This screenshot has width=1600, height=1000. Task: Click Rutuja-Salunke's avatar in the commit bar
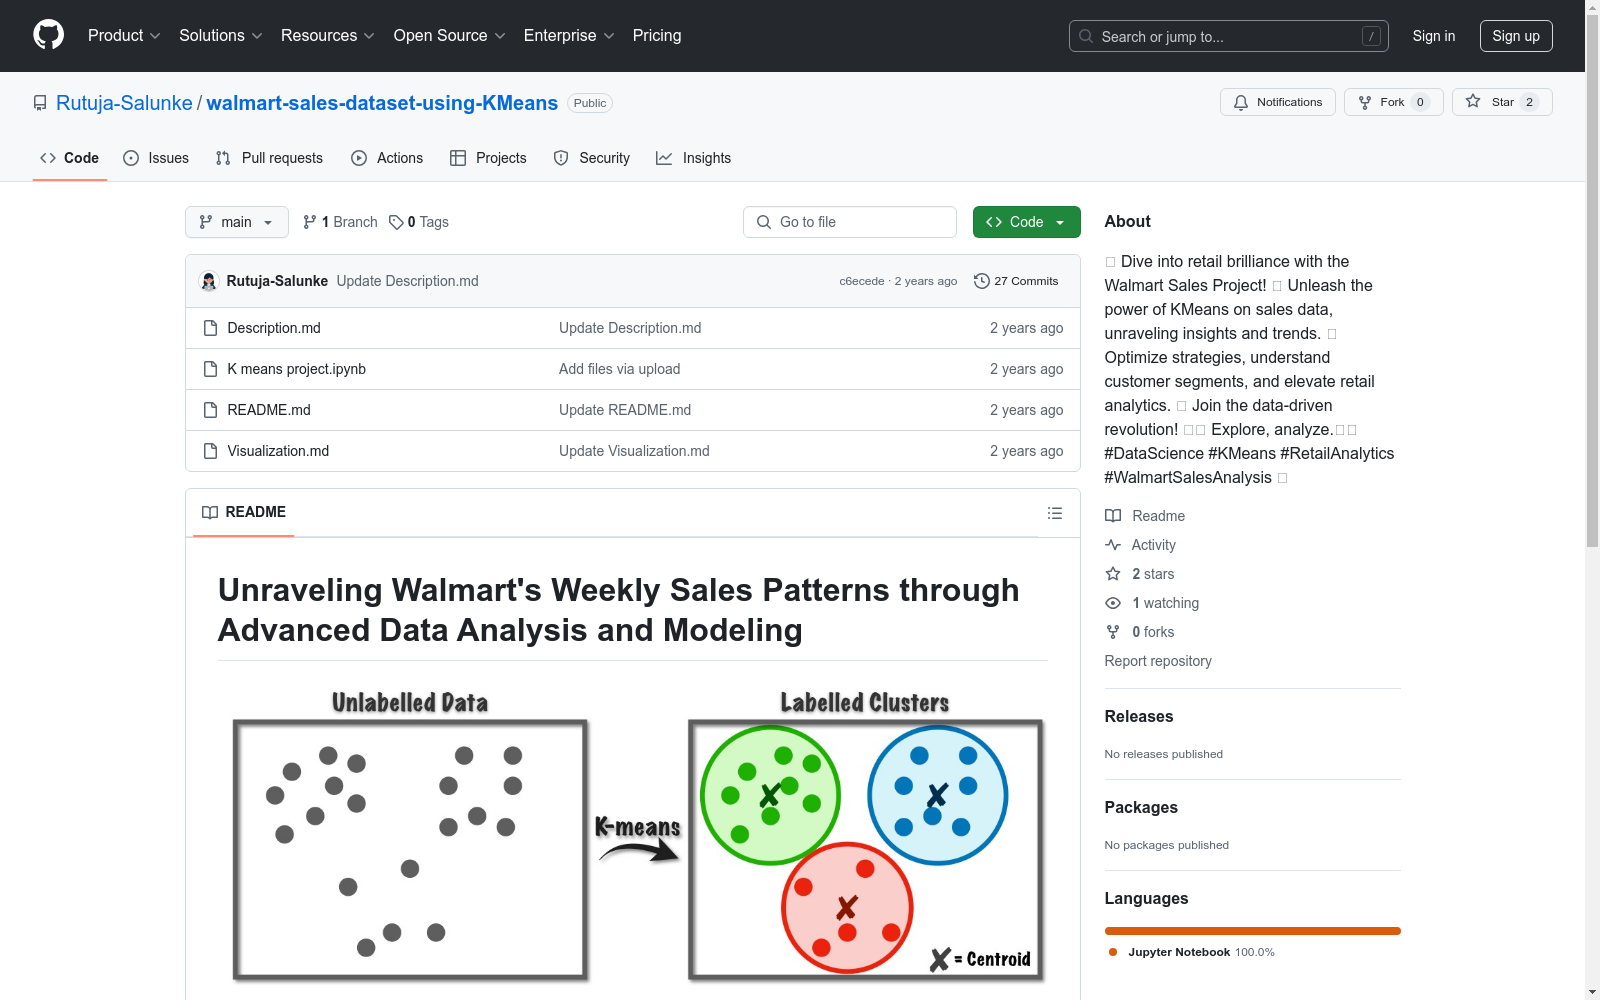coord(209,281)
